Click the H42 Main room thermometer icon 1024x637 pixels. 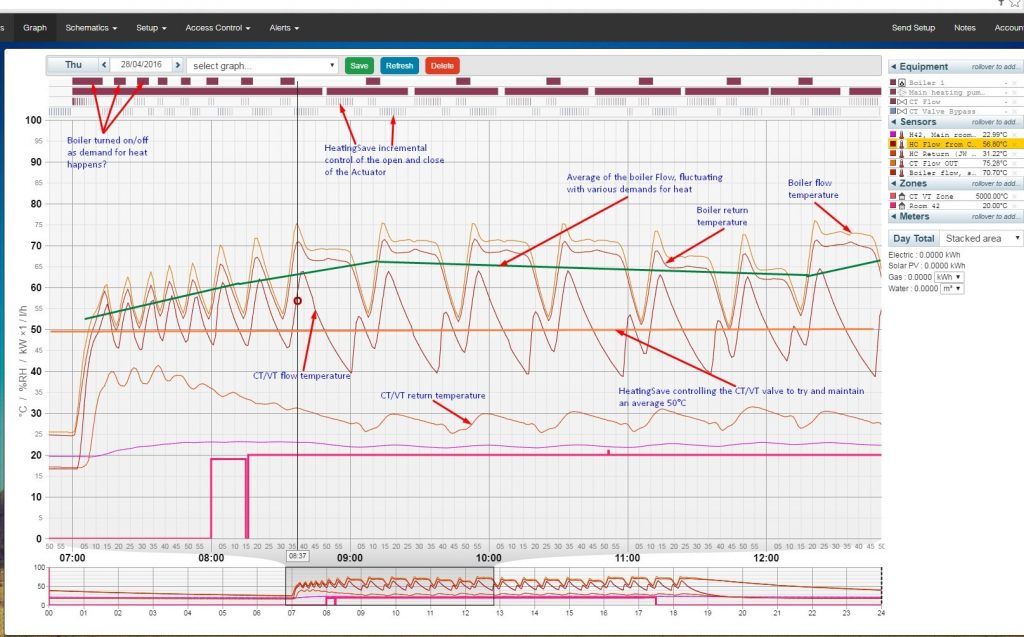[902, 134]
